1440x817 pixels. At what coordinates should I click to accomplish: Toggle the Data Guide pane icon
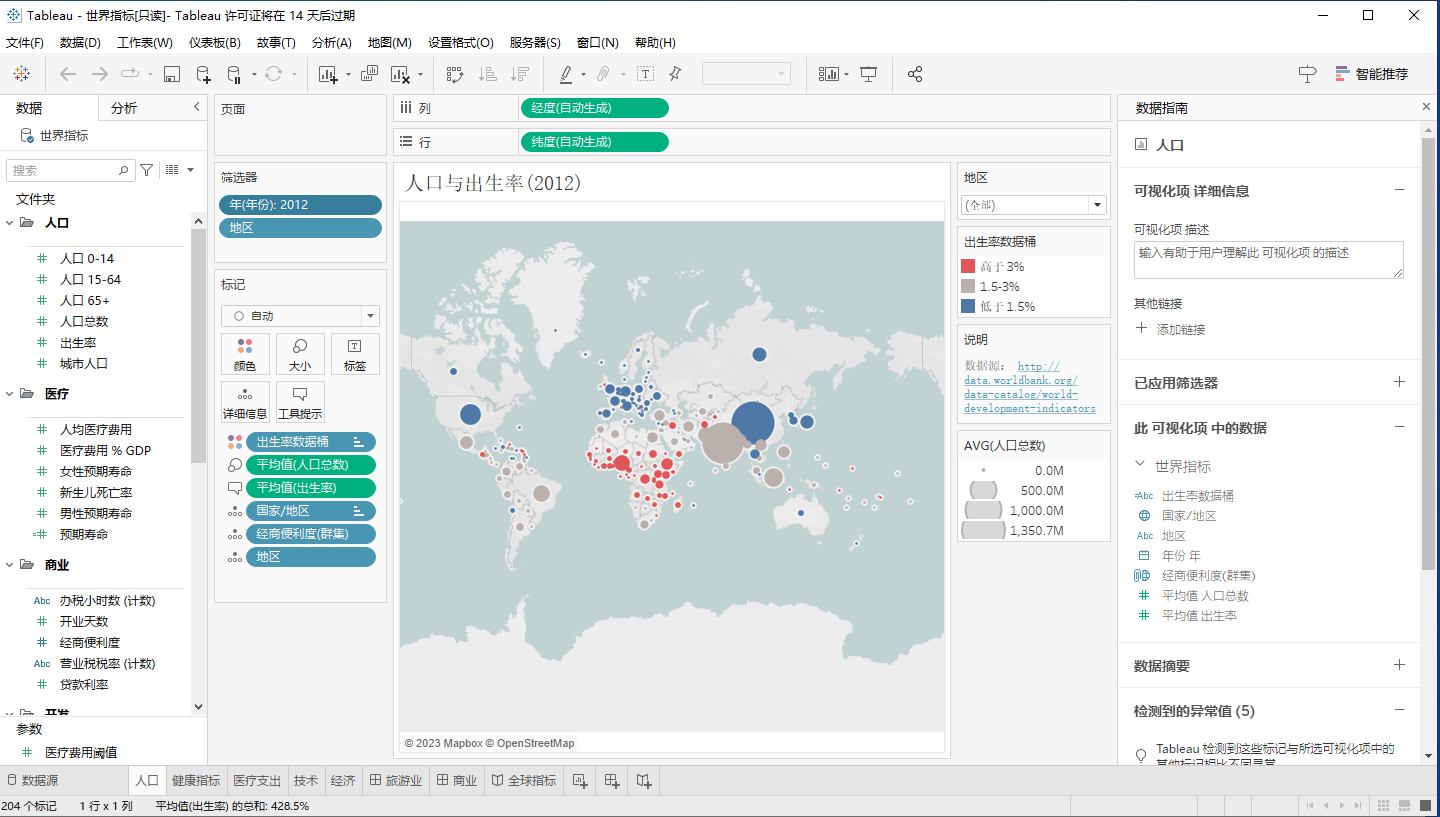1307,74
